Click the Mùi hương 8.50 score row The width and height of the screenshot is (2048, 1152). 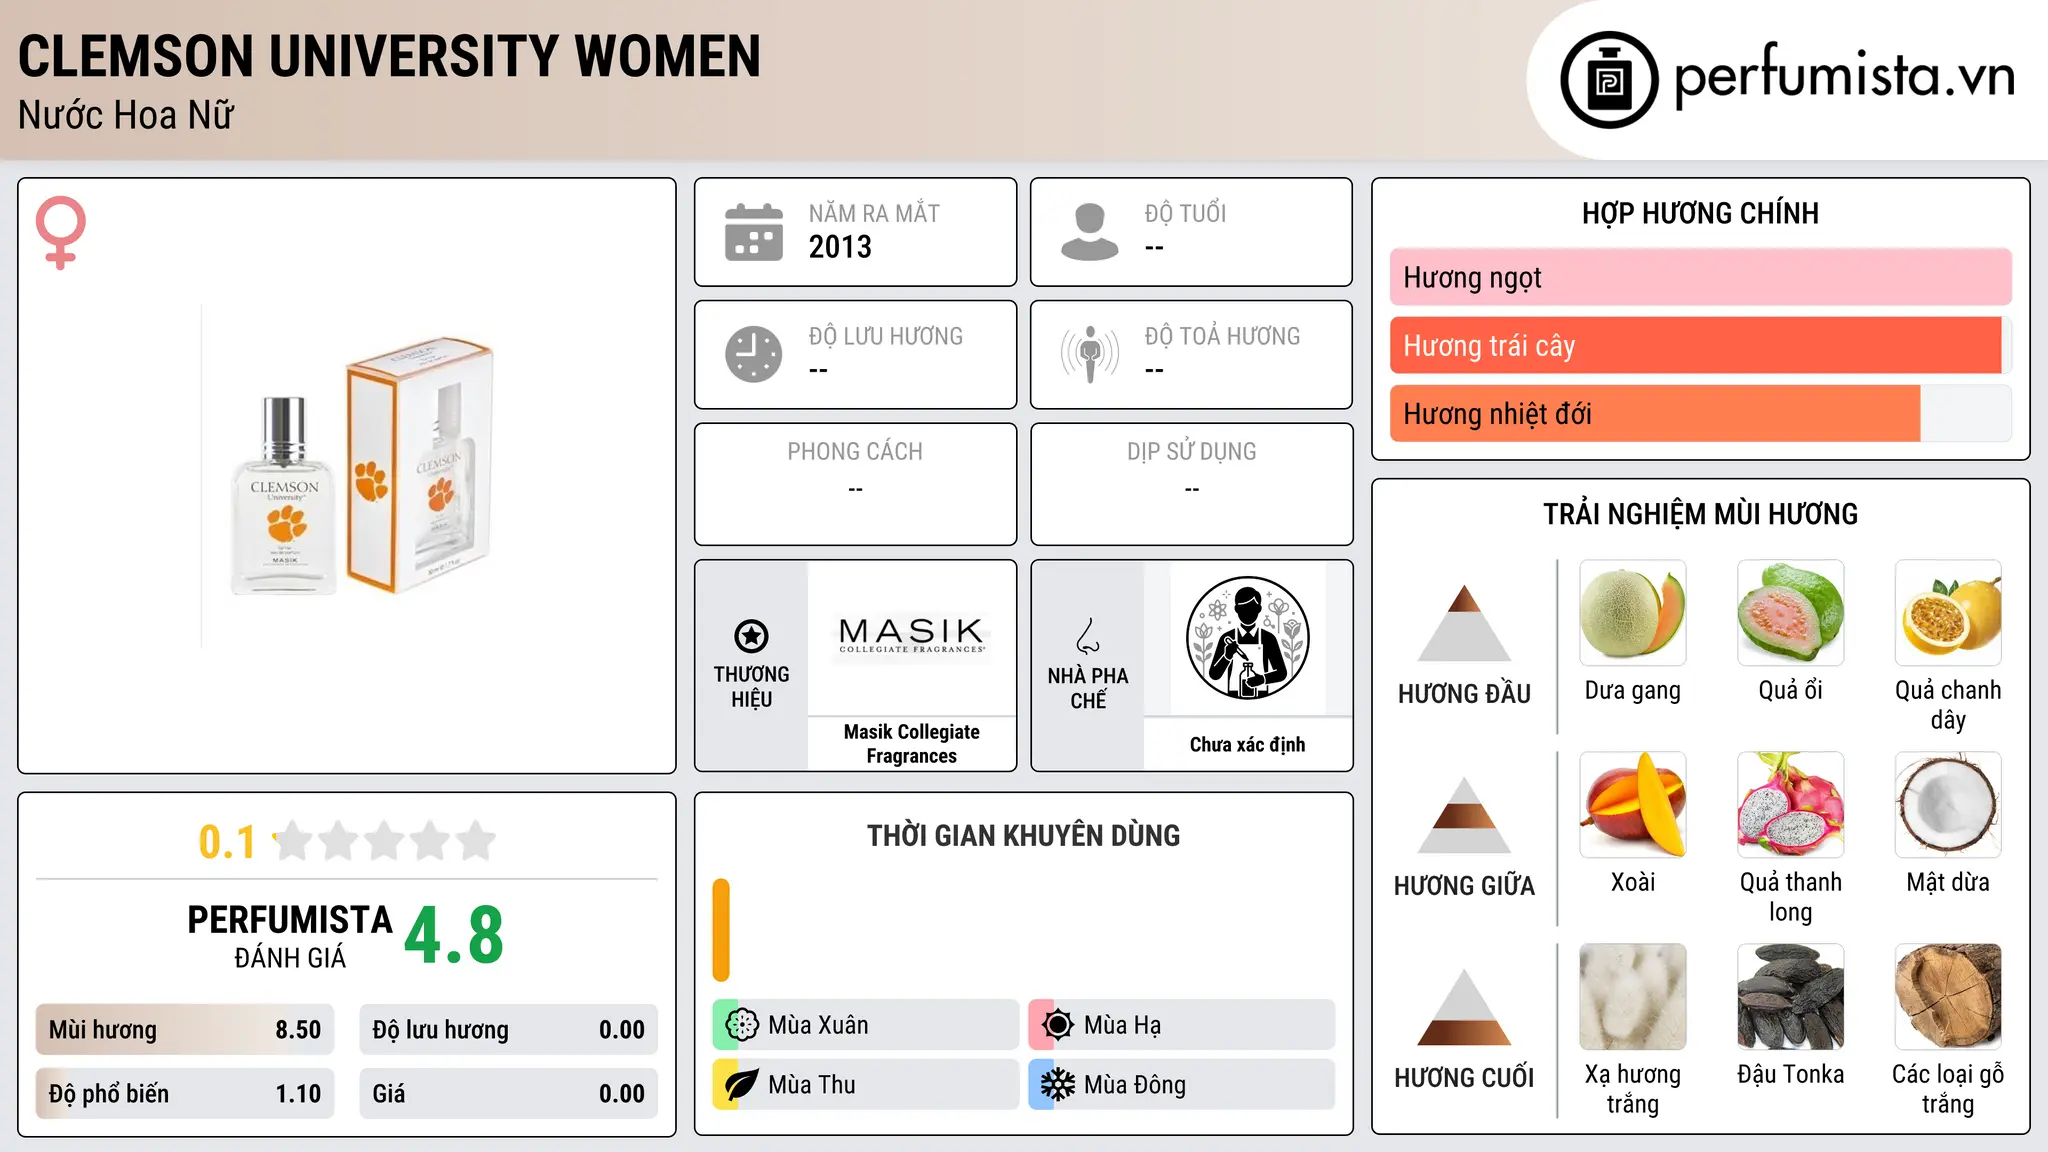[185, 1030]
